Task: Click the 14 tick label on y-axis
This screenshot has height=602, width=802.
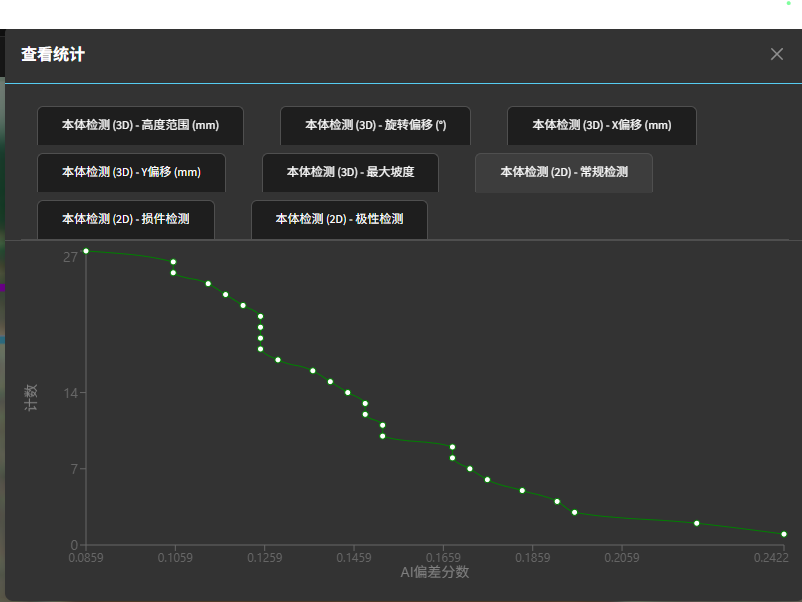Action: tap(70, 393)
